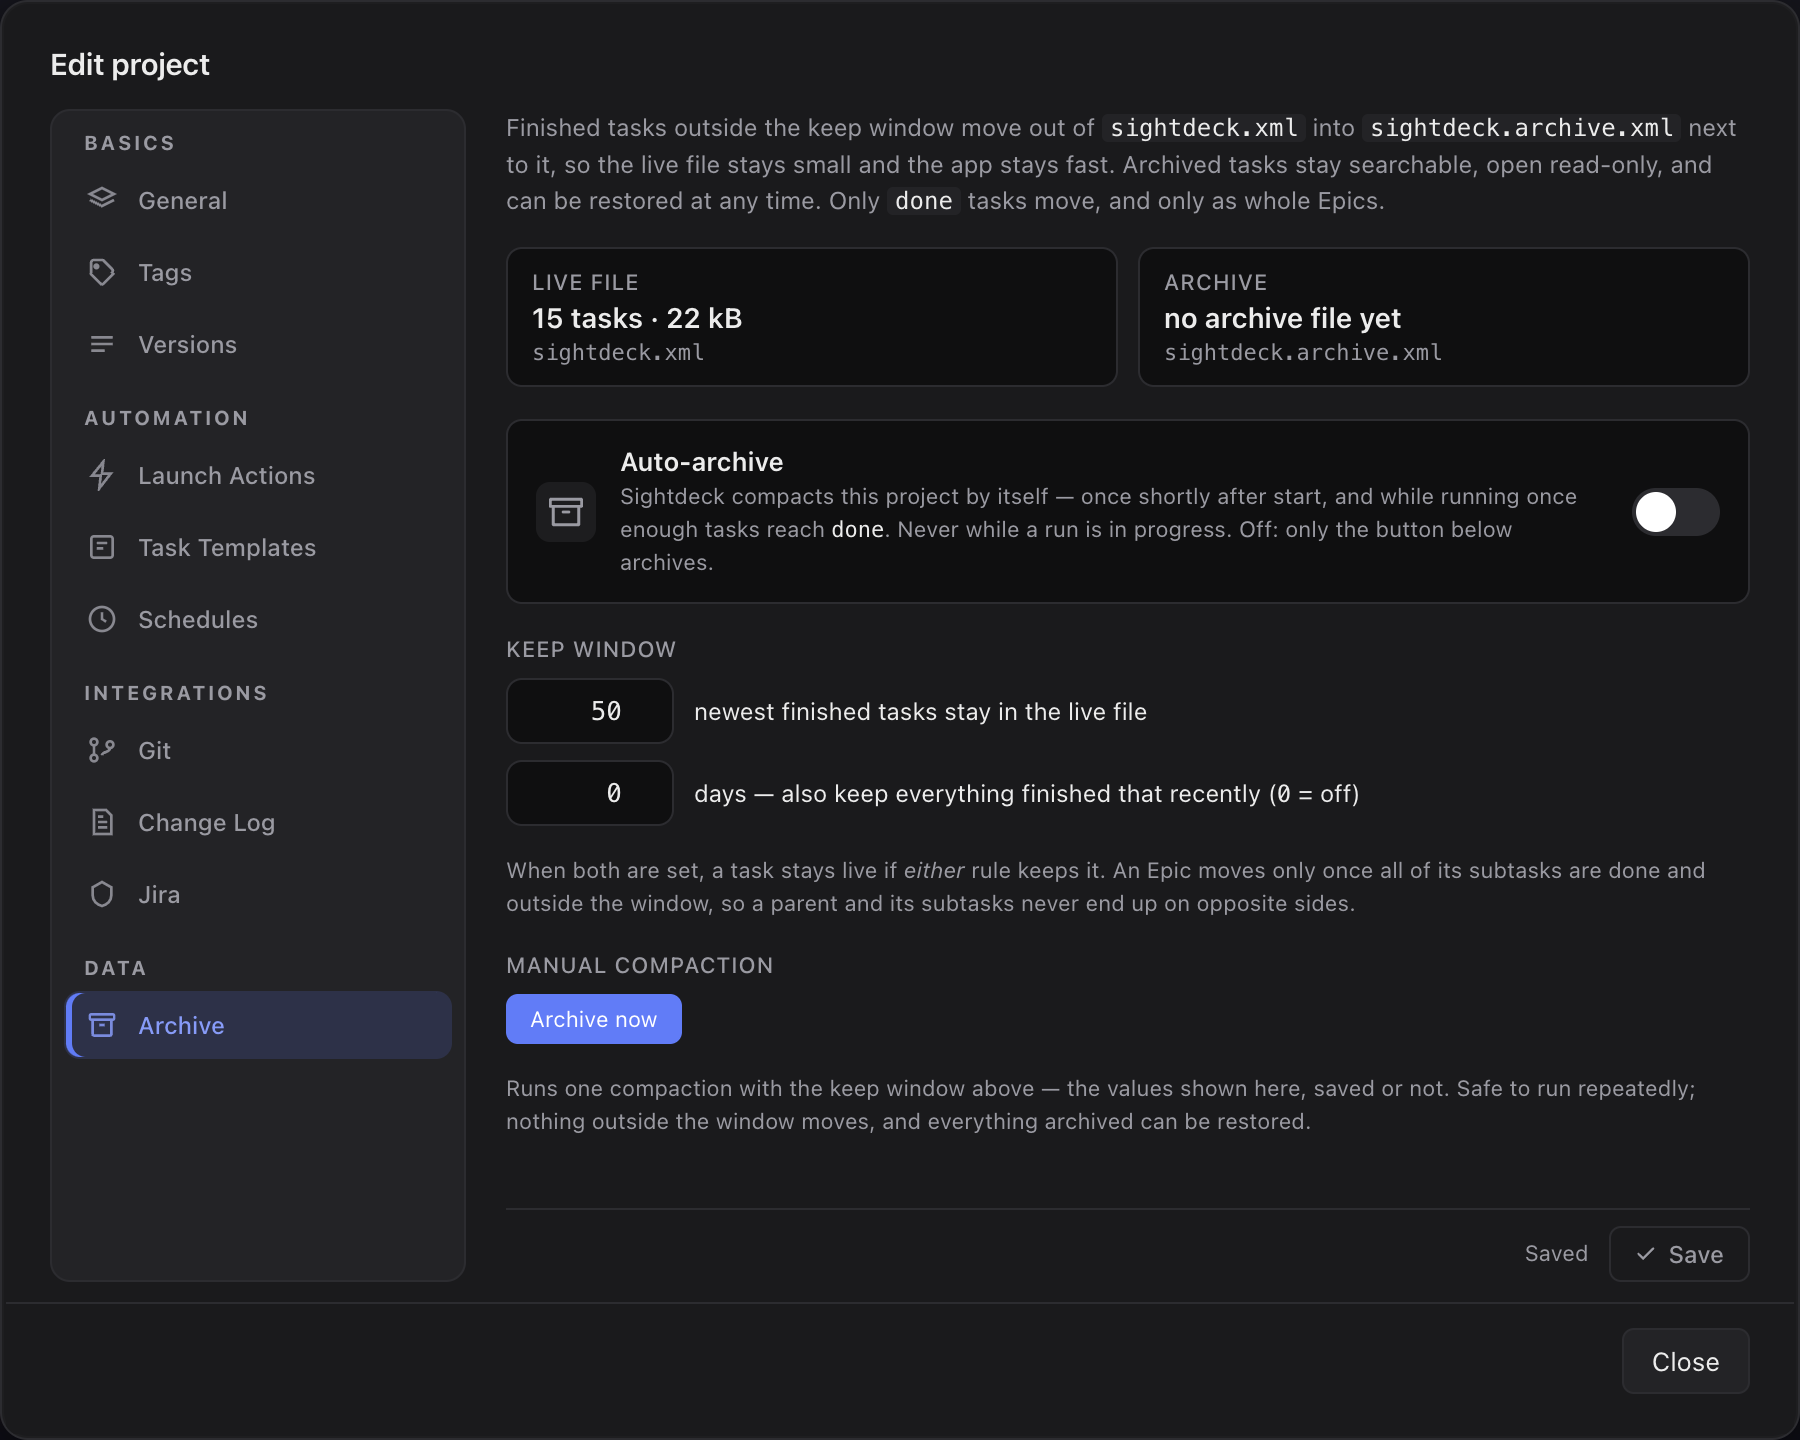This screenshot has height=1440, width=1800.
Task: Click the General layers icon in sidebar
Action: tap(102, 199)
